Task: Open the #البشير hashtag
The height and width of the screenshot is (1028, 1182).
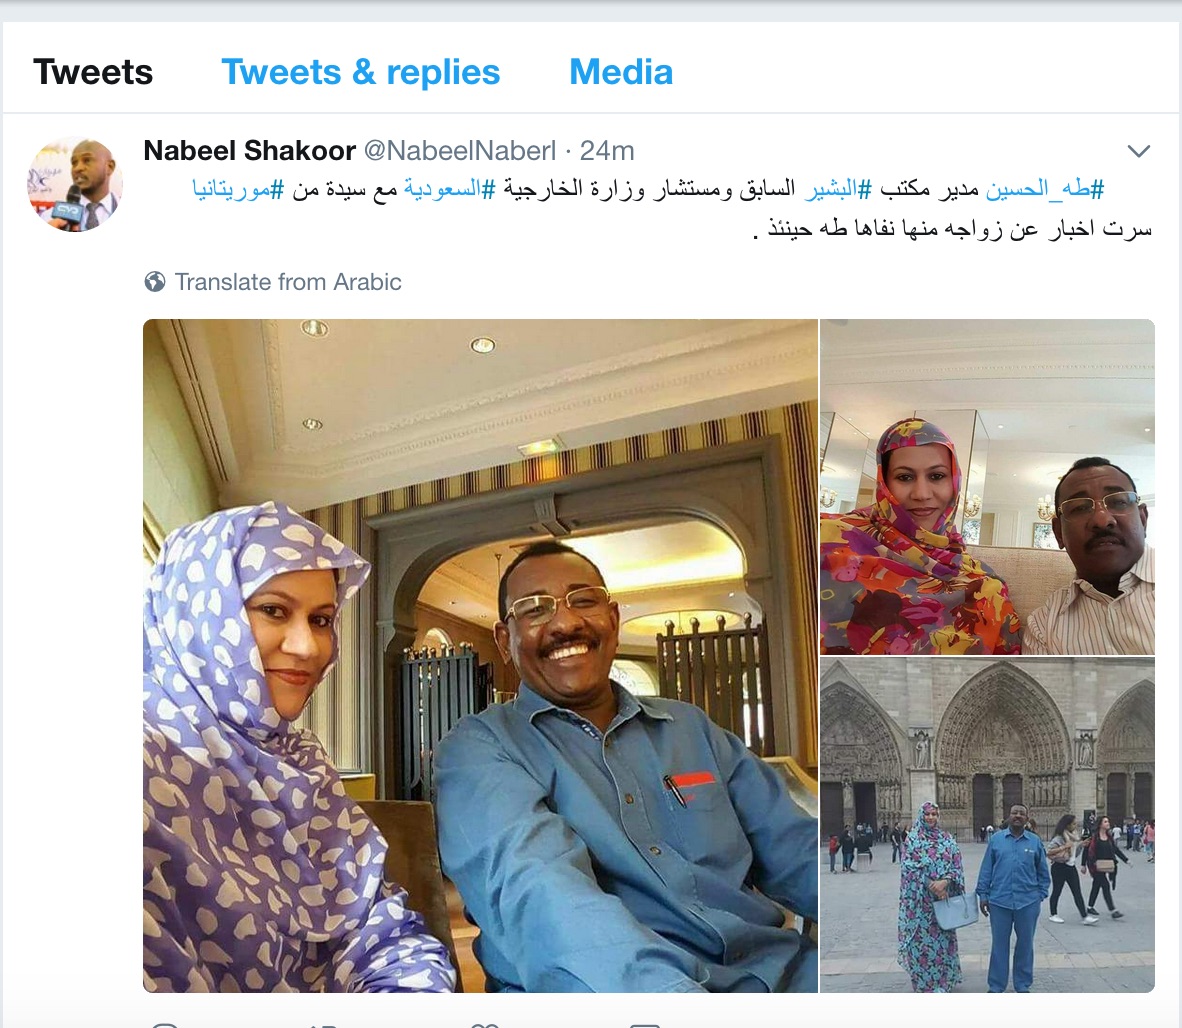Action: [838, 189]
